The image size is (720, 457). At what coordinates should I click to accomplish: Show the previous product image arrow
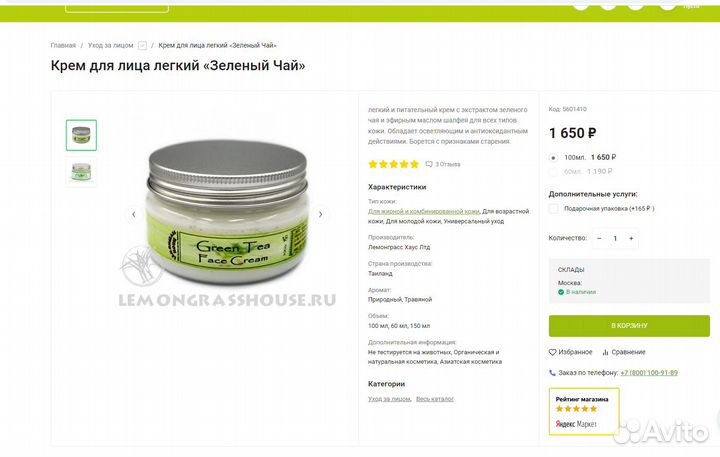(134, 214)
